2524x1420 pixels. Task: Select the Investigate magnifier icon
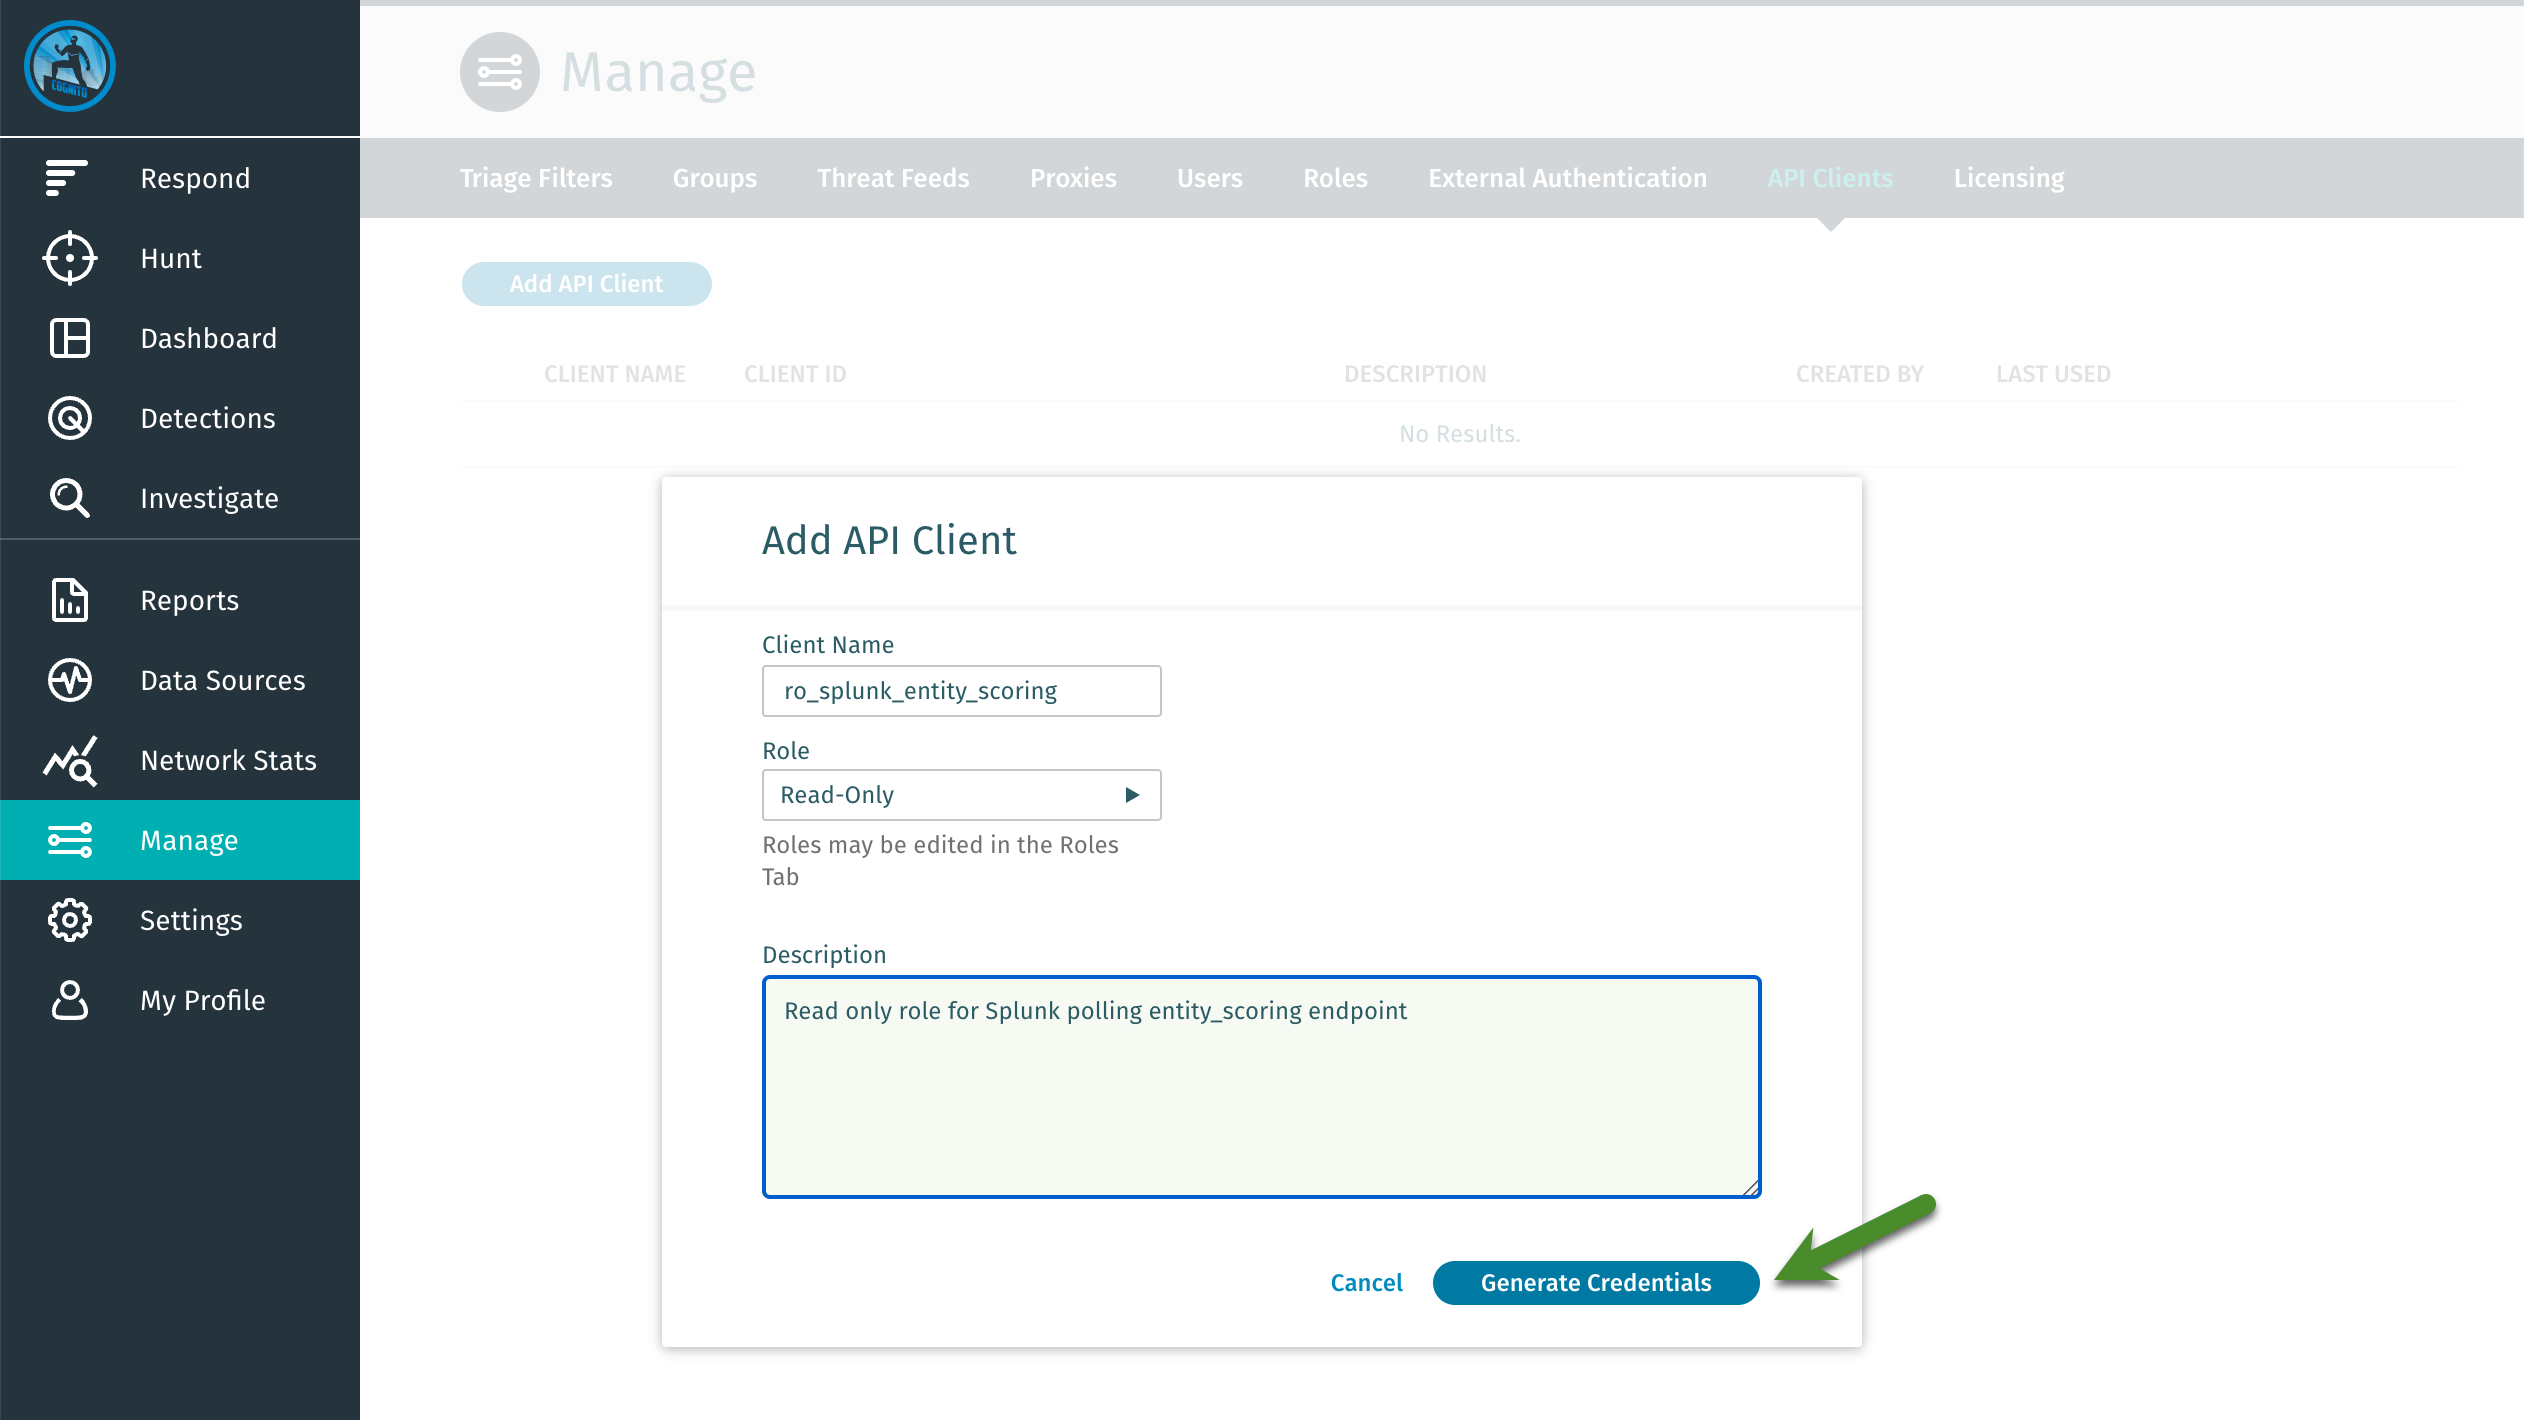pyautogui.click(x=68, y=498)
